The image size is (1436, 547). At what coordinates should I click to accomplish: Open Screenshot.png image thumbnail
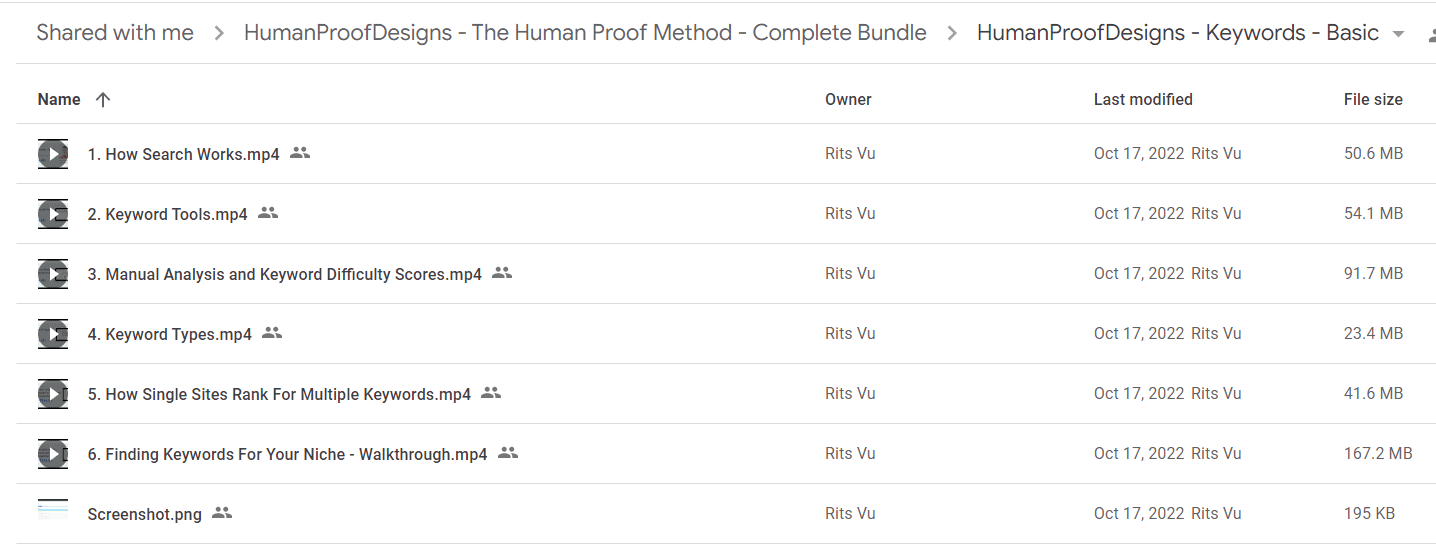click(53, 511)
